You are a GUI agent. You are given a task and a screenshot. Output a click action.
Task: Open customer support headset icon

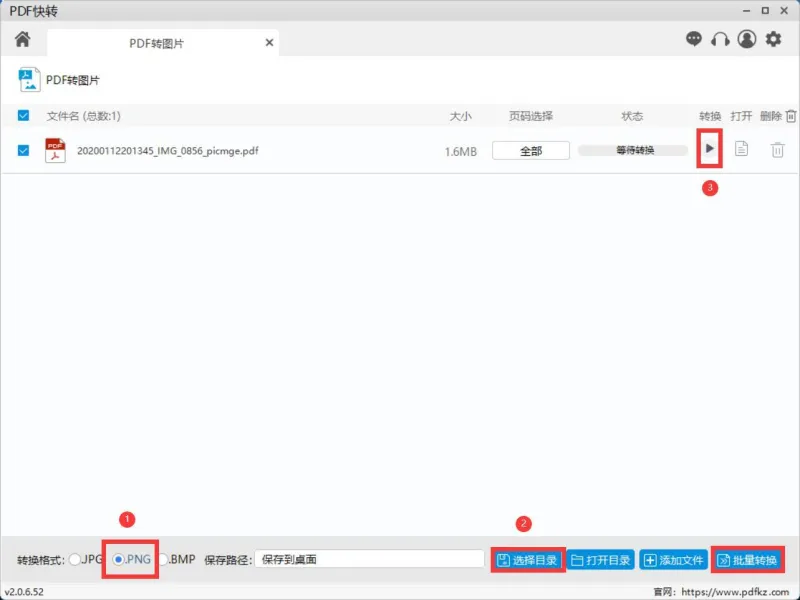(x=720, y=39)
